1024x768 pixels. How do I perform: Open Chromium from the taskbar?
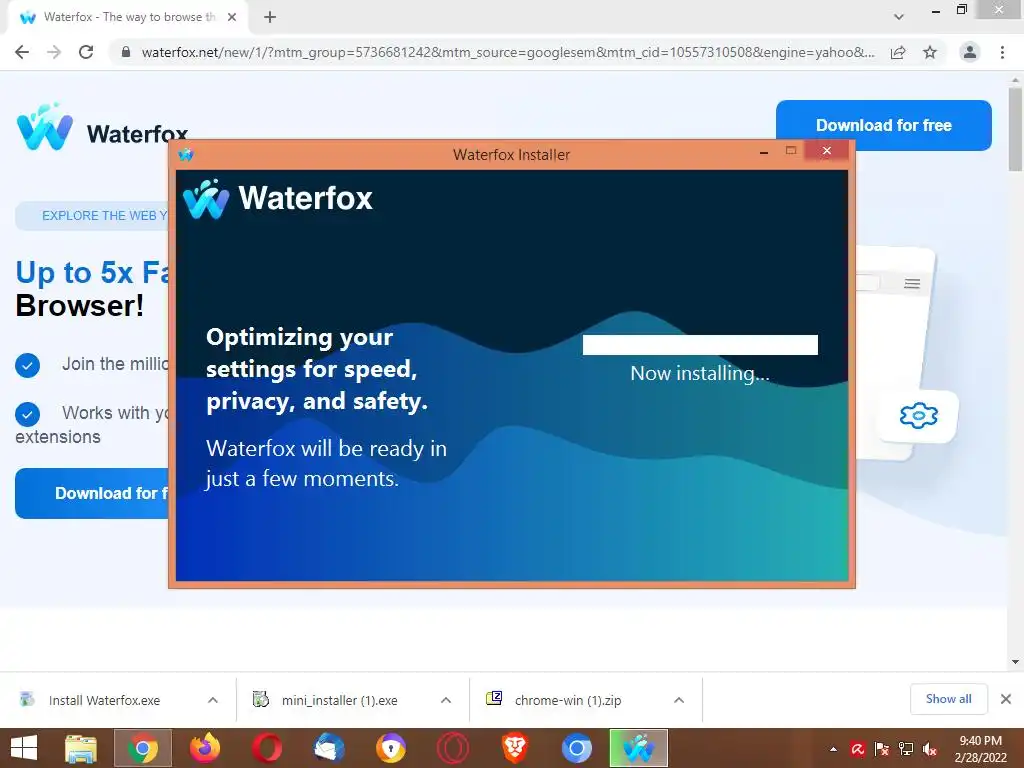576,748
